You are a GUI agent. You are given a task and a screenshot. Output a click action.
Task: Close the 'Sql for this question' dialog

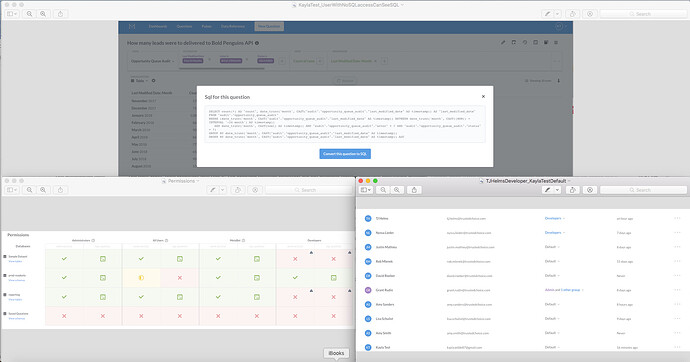tap(483, 96)
